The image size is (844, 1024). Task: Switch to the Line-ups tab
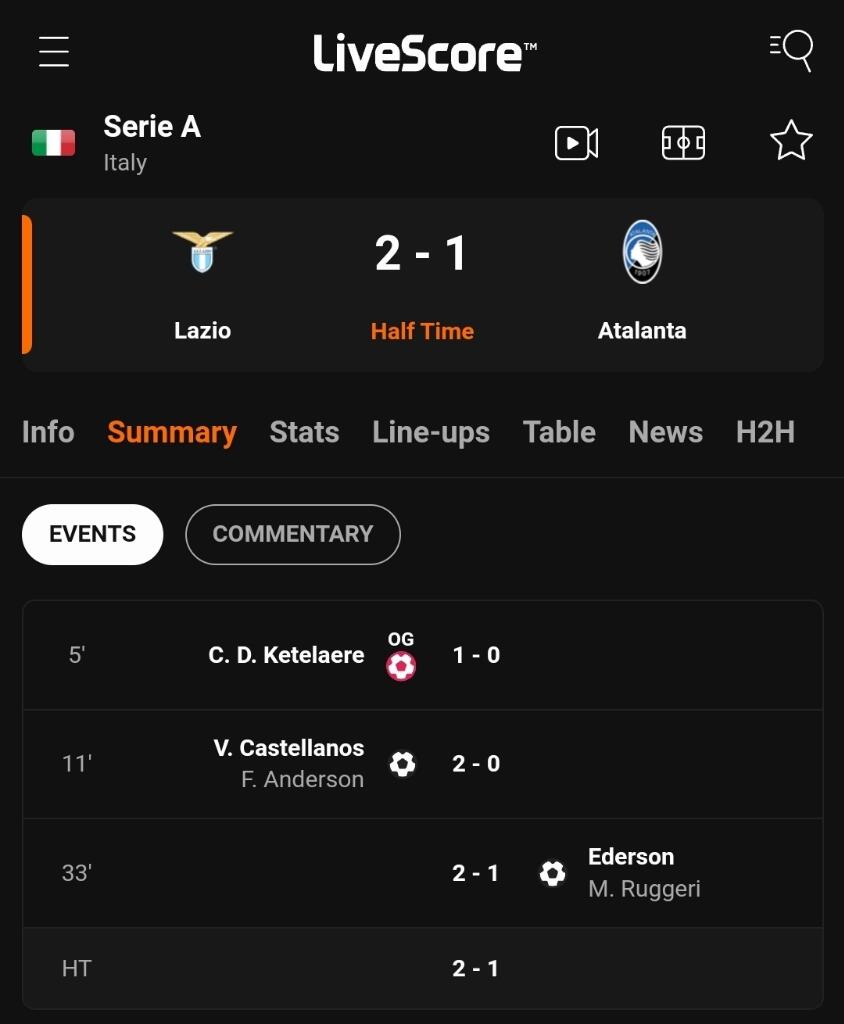point(431,432)
